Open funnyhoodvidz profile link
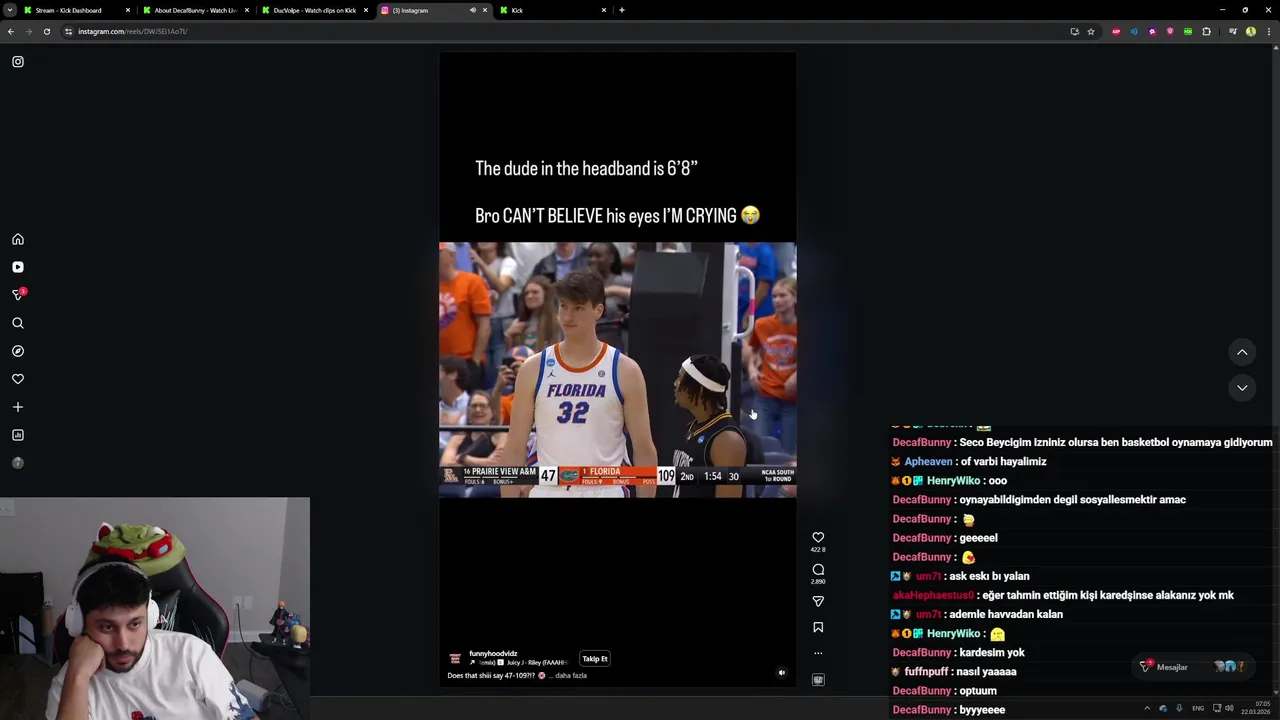 [493, 654]
